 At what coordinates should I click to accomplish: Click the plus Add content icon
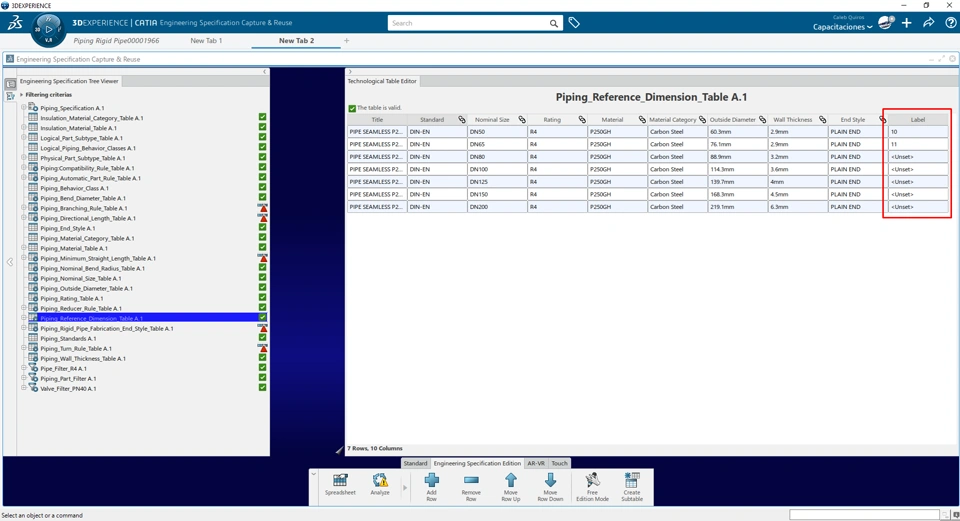[907, 23]
